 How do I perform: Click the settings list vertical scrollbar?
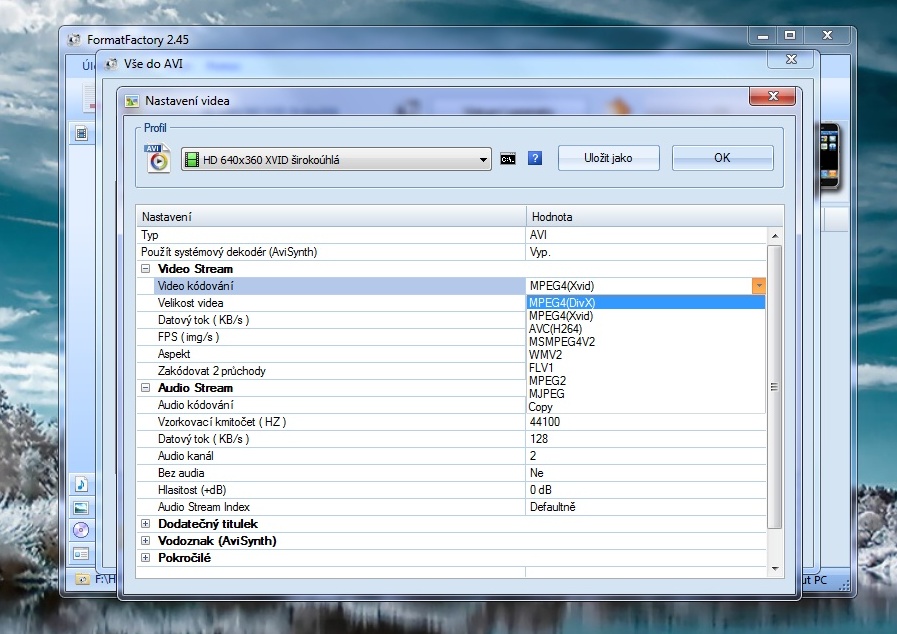click(x=774, y=386)
